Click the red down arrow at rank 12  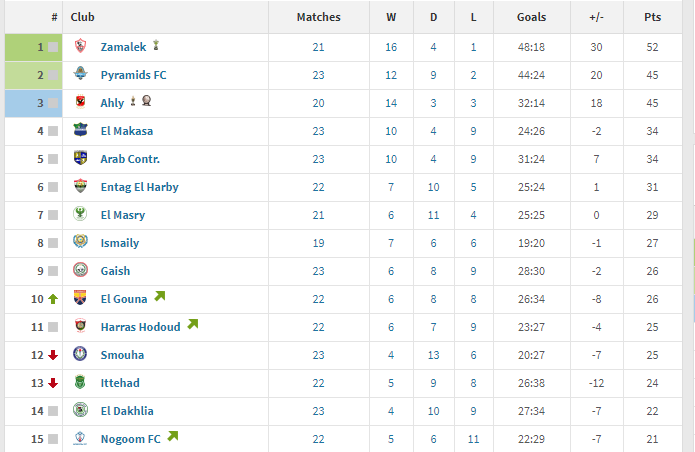click(x=53, y=355)
